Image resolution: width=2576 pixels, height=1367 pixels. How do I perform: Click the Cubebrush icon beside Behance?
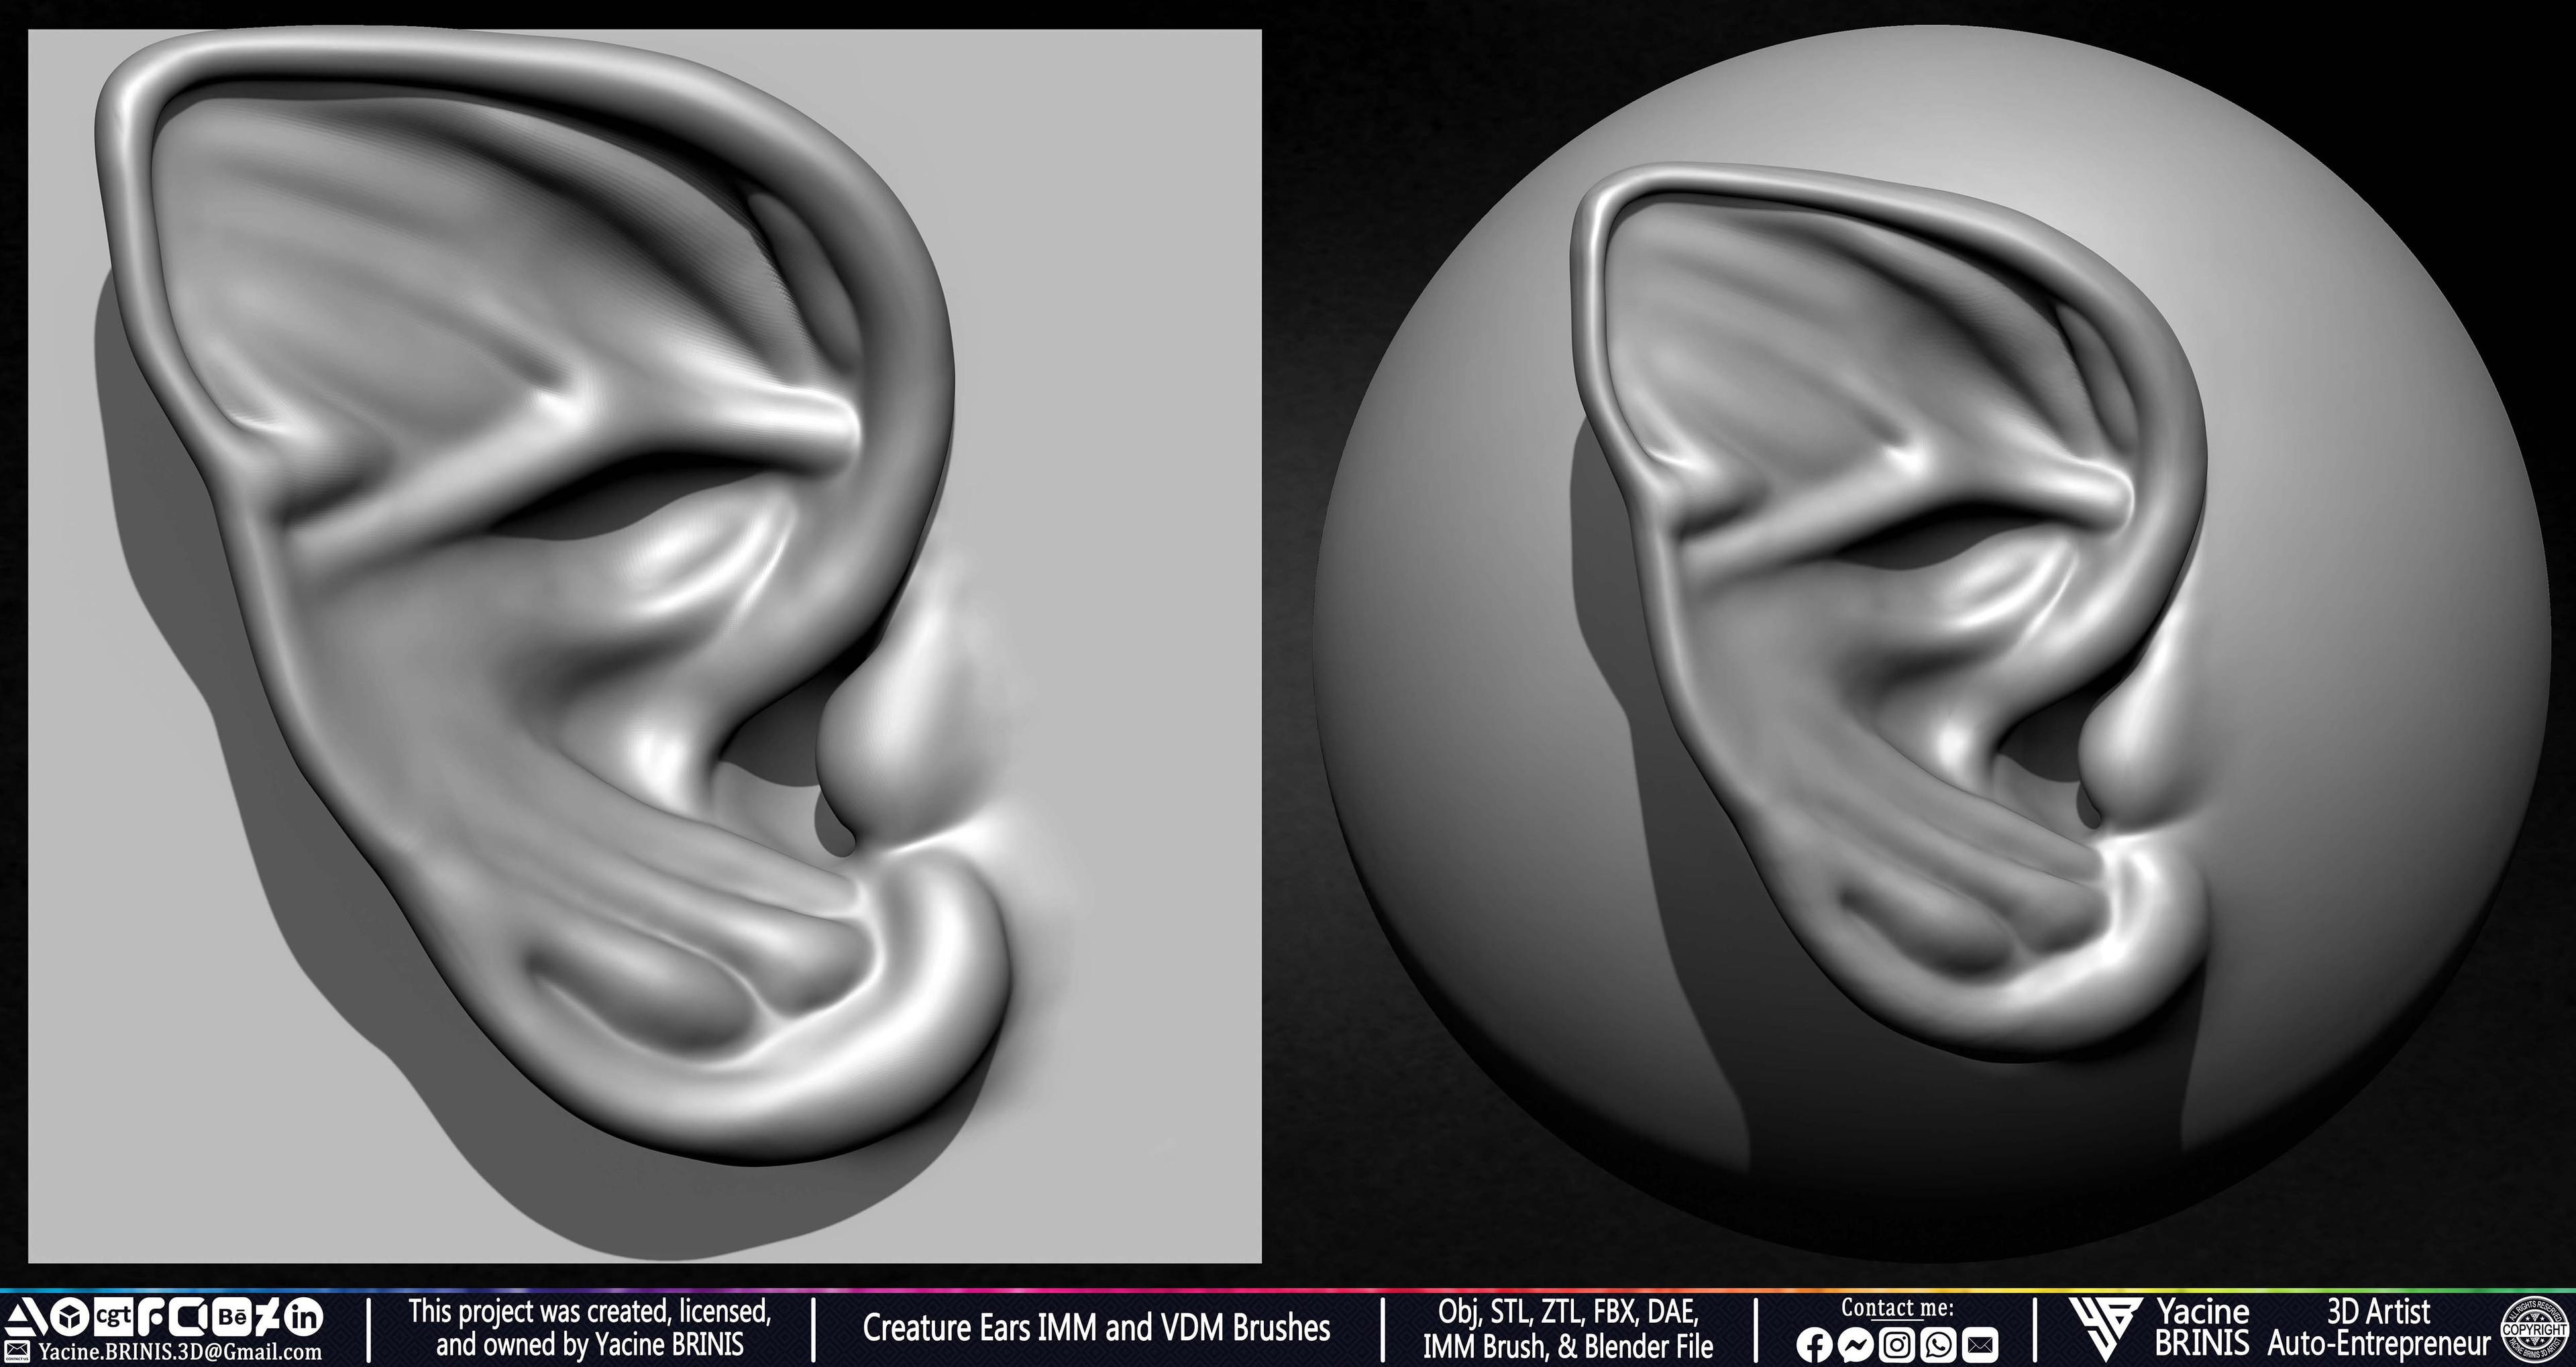click(188, 1316)
